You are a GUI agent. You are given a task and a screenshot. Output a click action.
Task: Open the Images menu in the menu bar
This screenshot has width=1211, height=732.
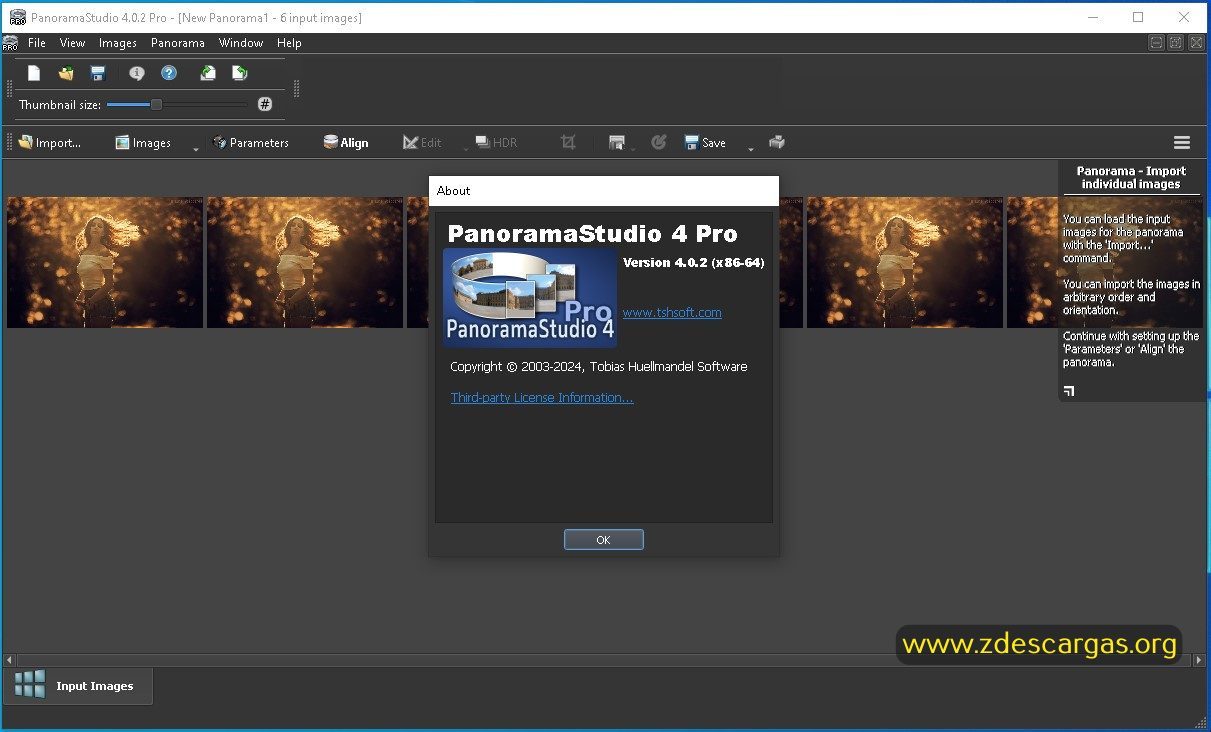click(x=118, y=43)
